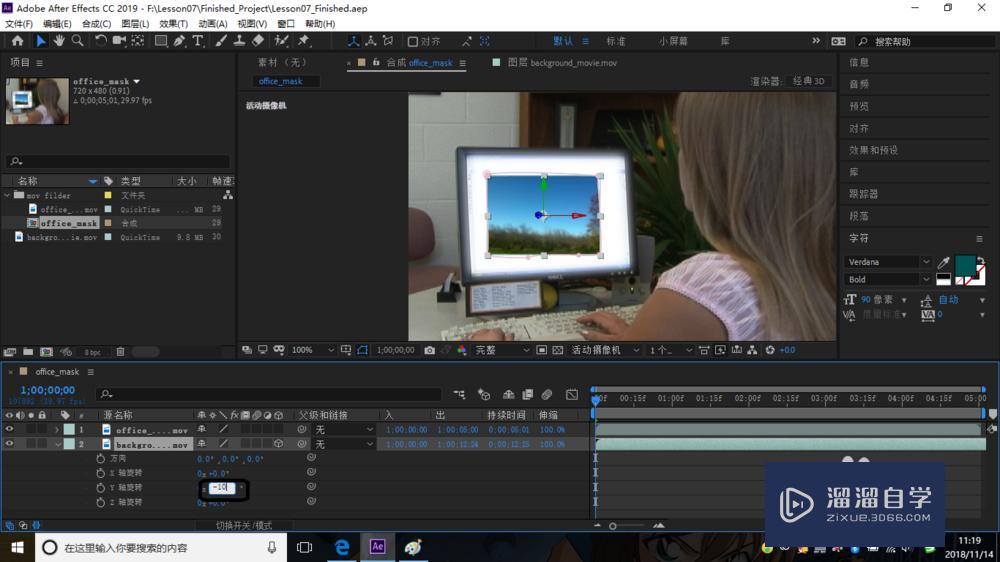Screen dimensions: 1000x562
Task: Select the Roto Brush tool
Action: (x=281, y=41)
